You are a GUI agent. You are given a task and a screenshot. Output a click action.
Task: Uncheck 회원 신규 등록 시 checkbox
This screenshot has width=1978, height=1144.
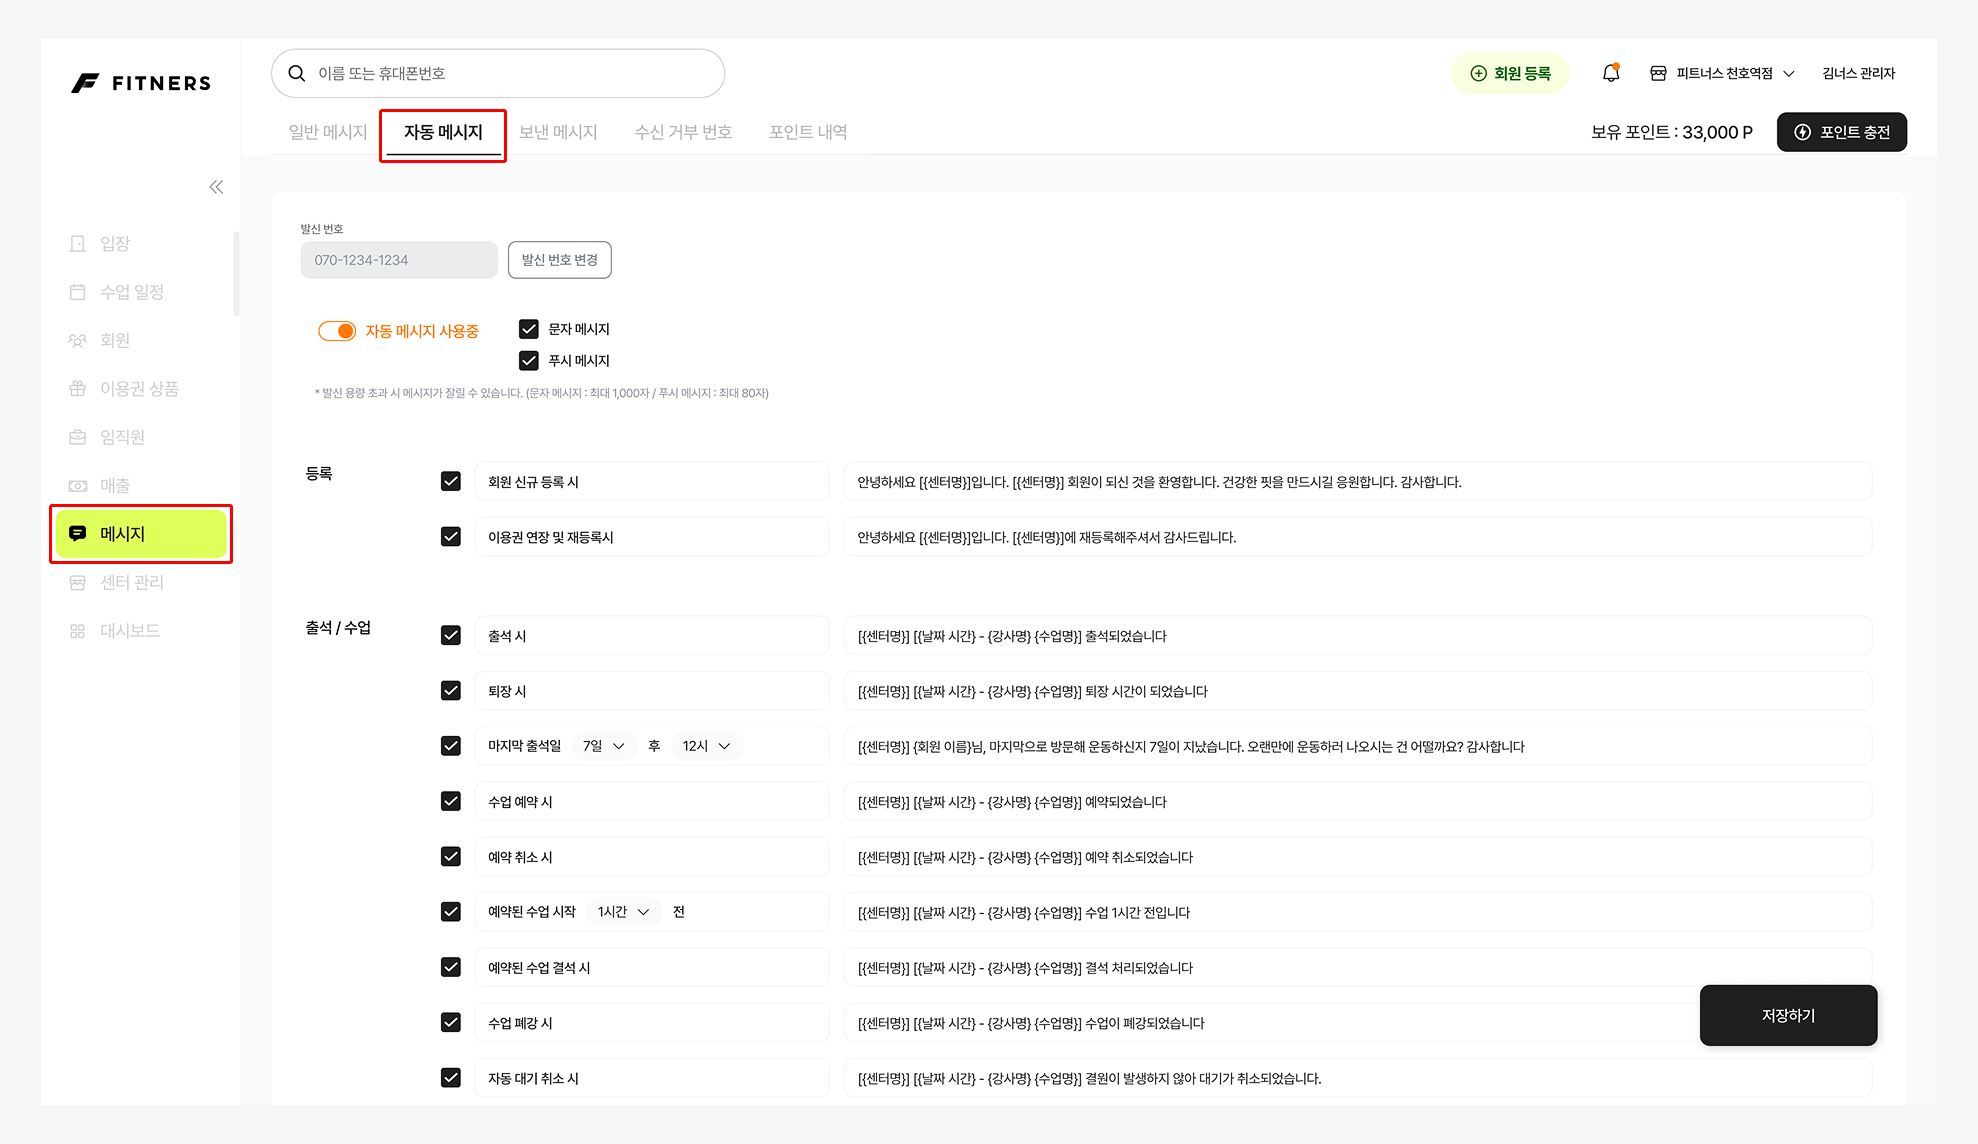click(x=451, y=482)
